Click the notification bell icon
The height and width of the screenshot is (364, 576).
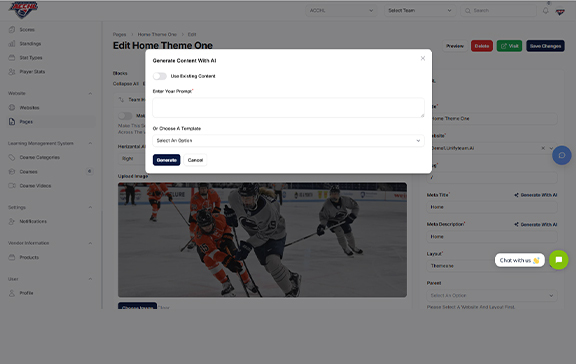546,10
